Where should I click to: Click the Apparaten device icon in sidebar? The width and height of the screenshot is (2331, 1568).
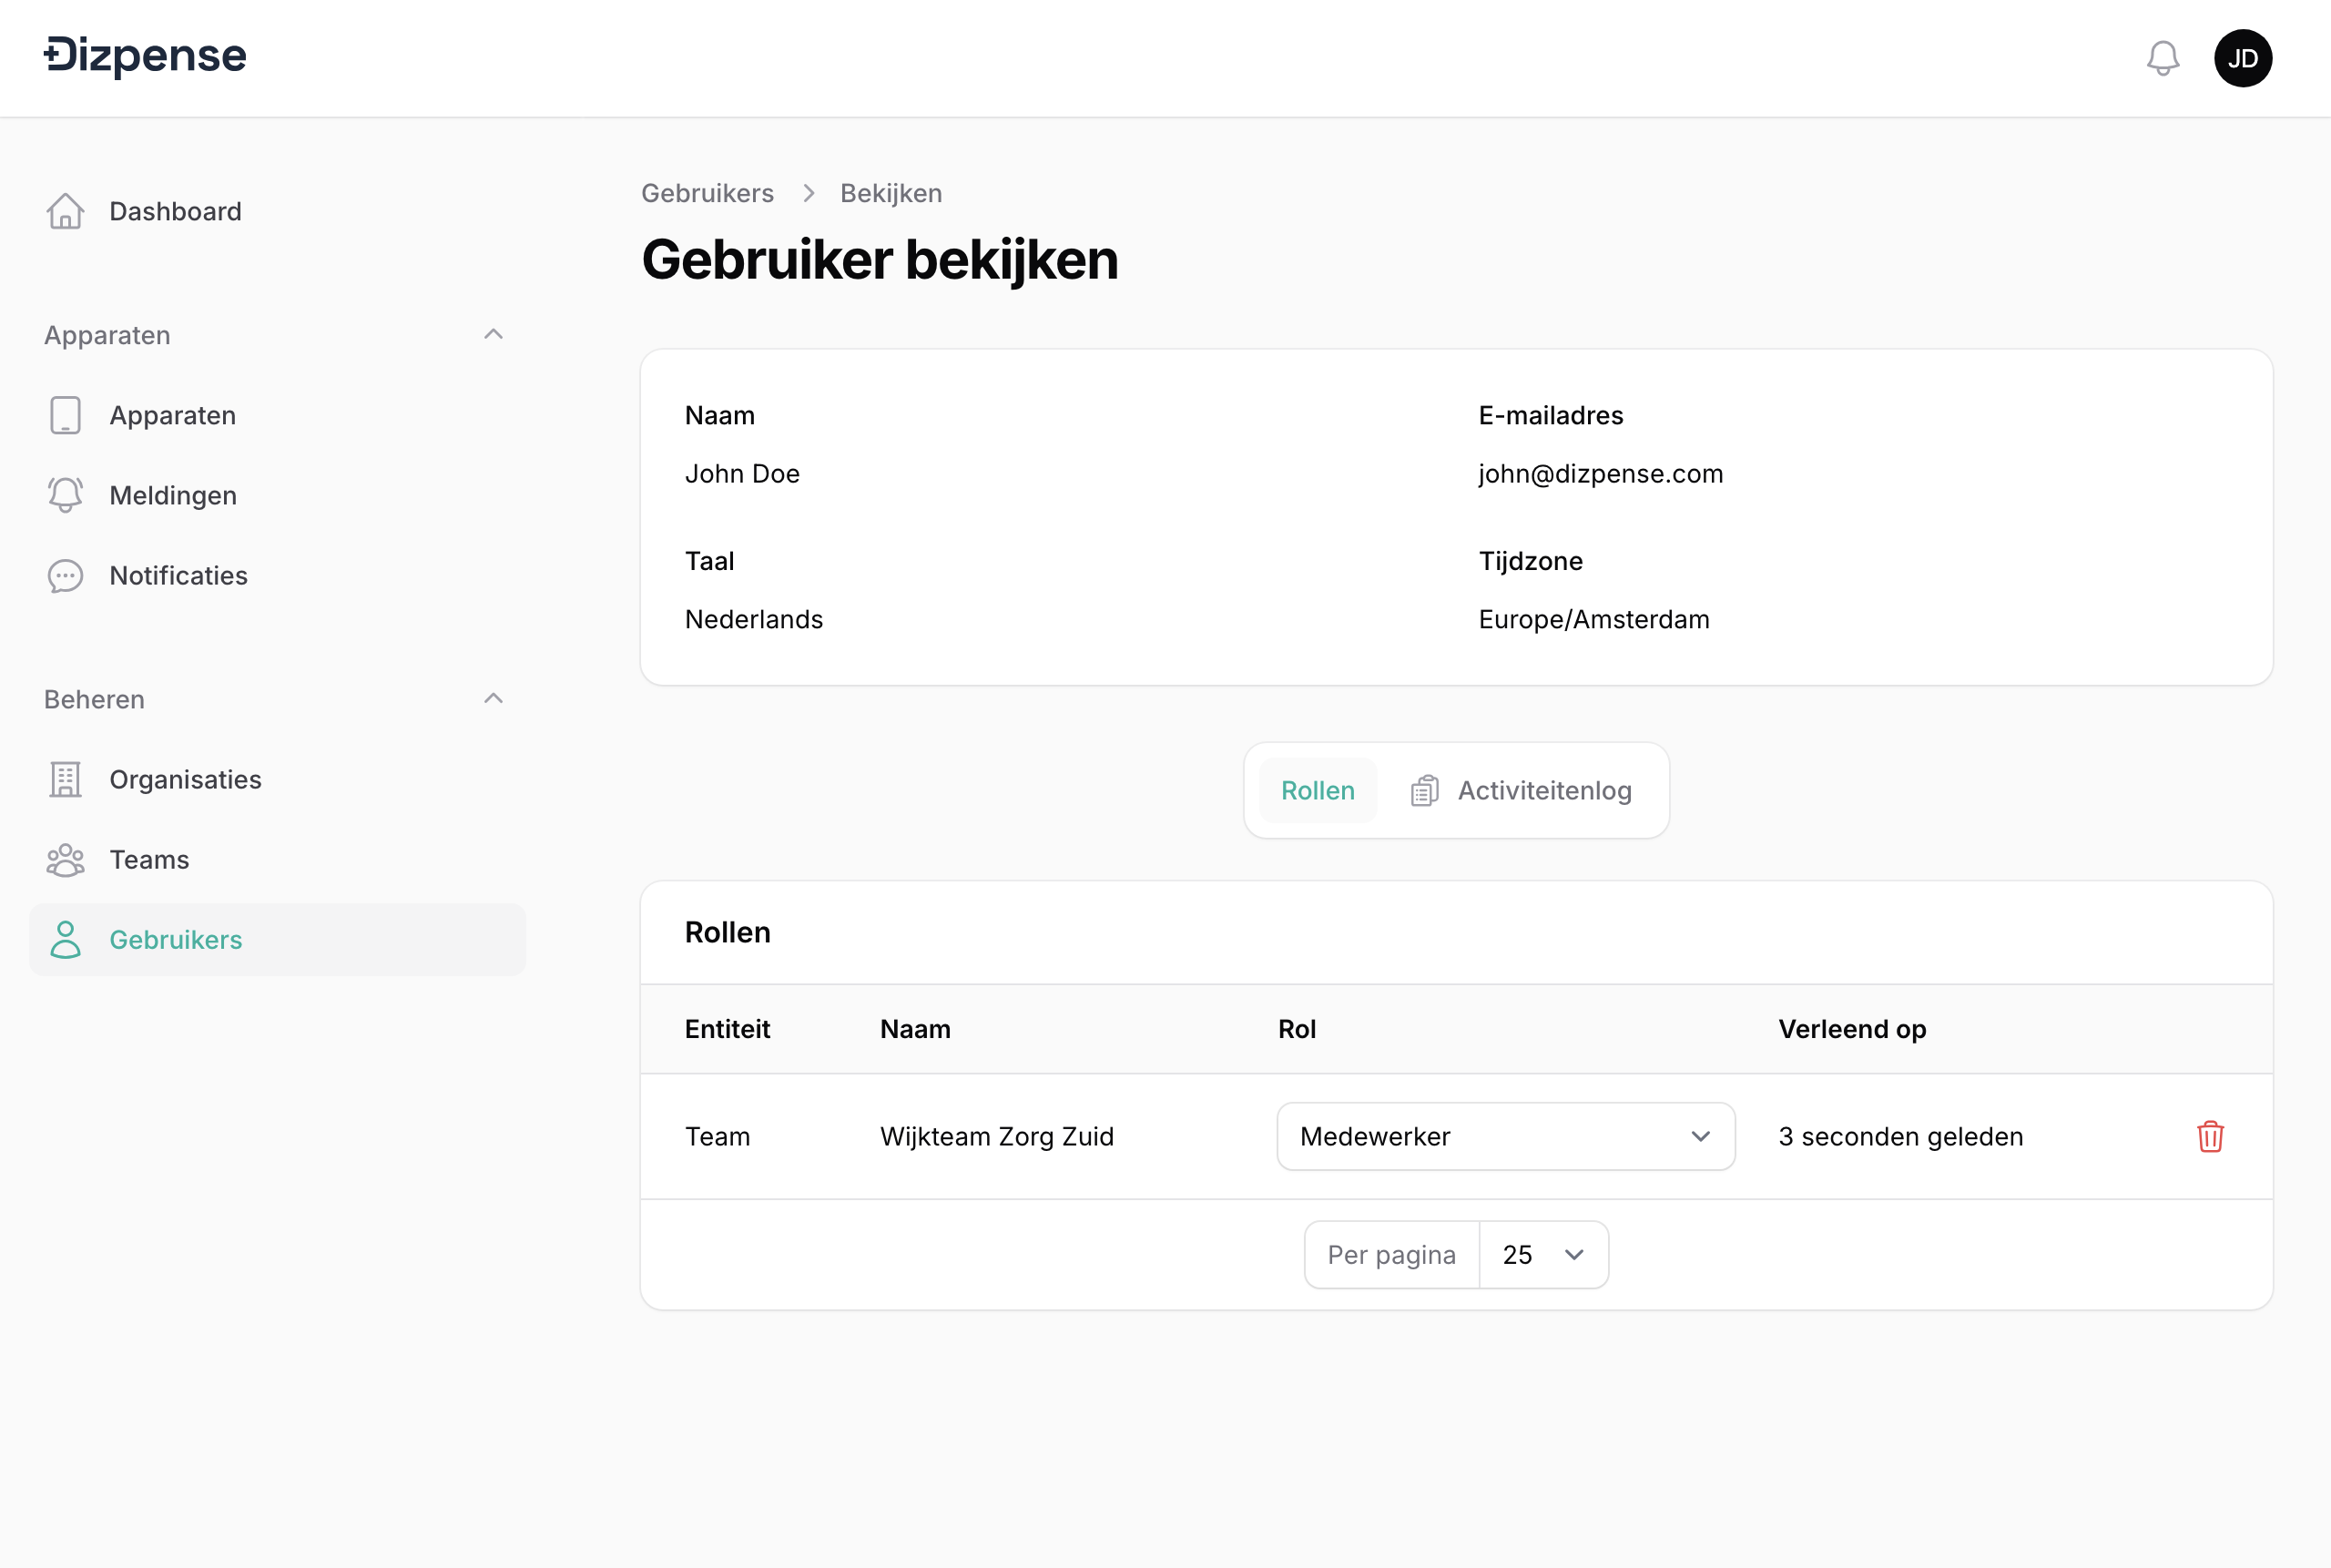[66, 415]
